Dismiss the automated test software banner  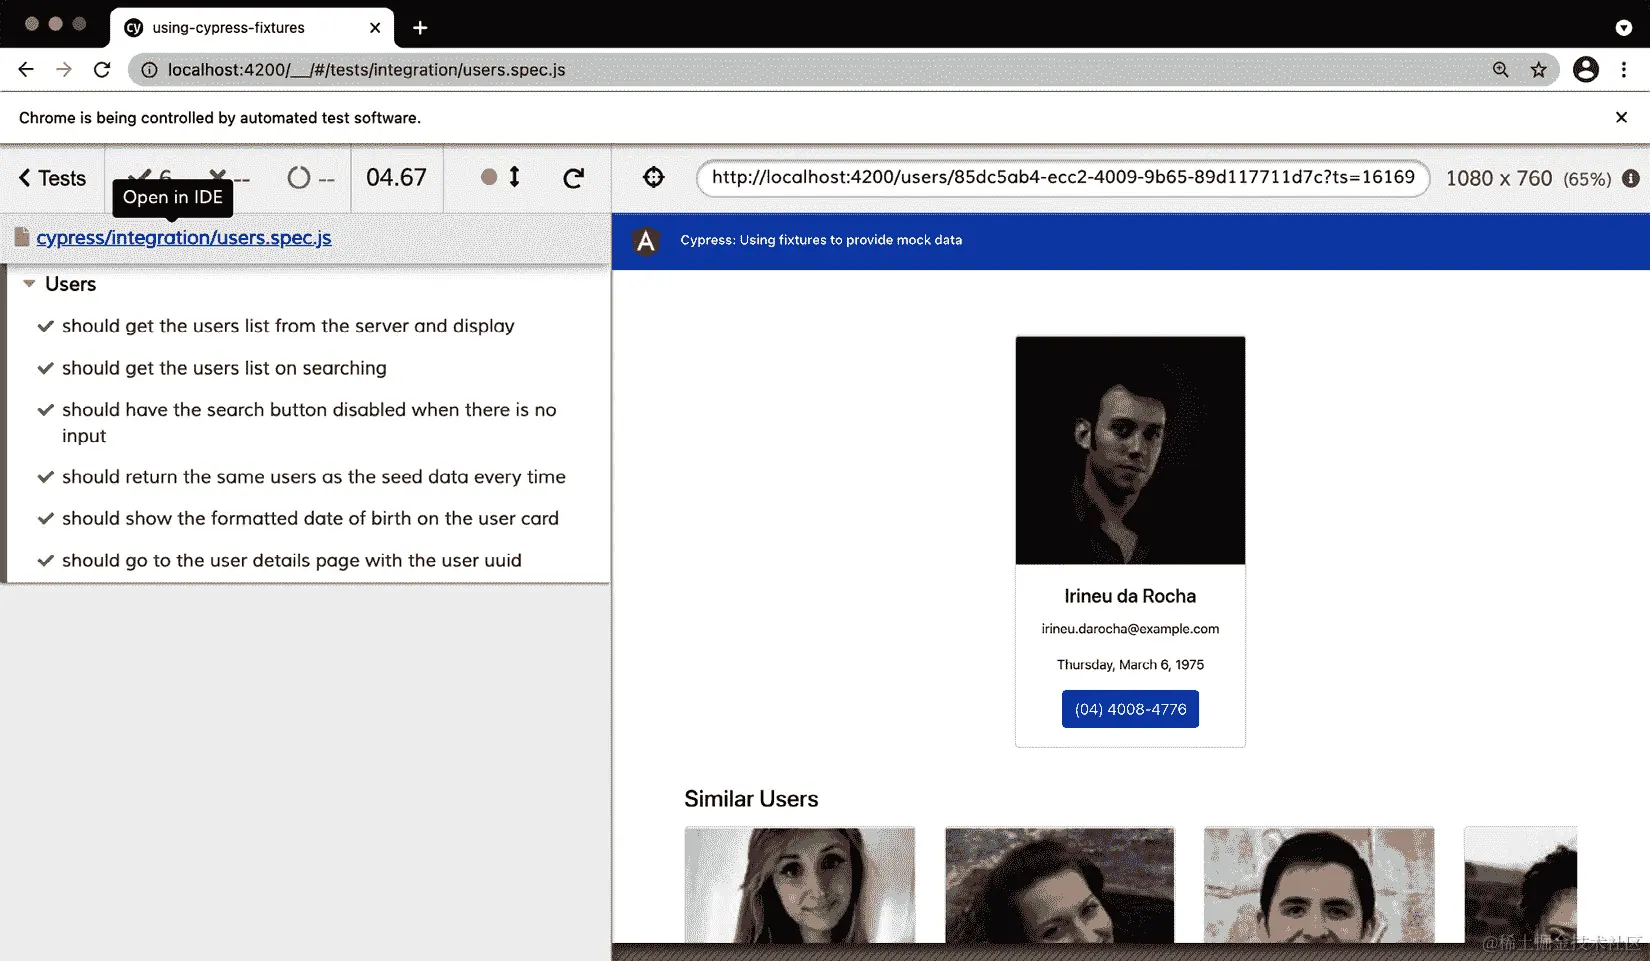1621,117
